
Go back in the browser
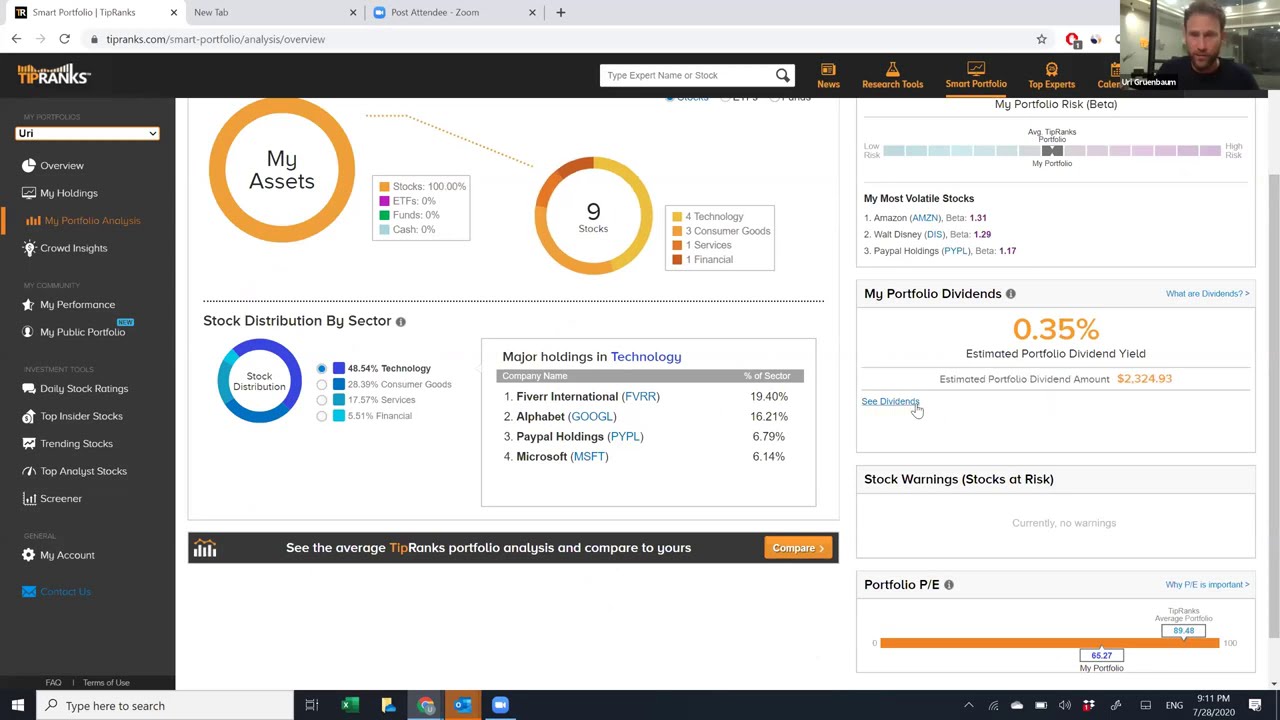click(x=16, y=39)
